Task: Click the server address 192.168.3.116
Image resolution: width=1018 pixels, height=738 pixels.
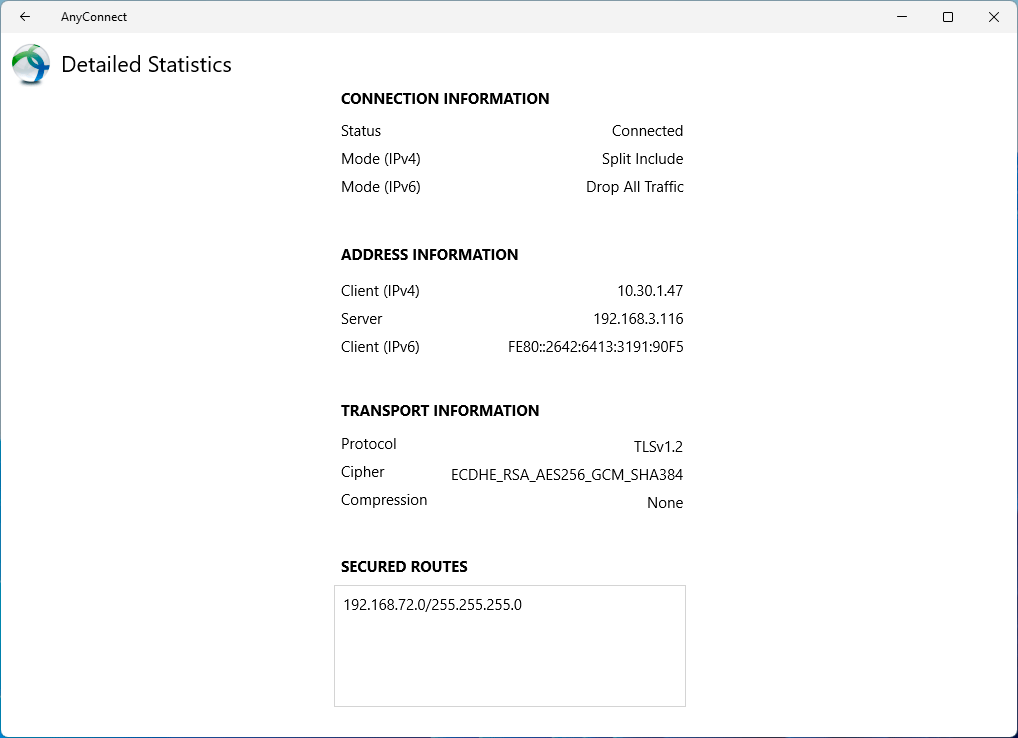Action: (x=638, y=319)
